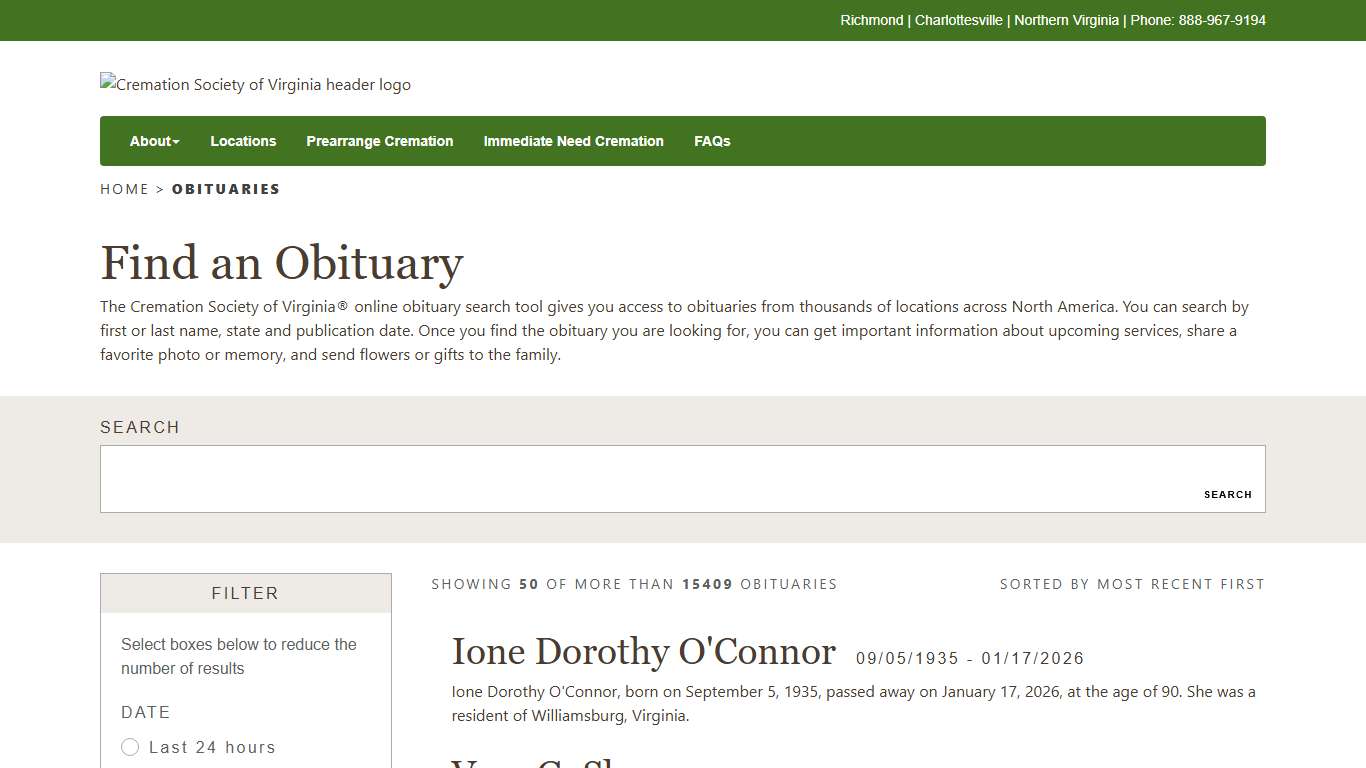Image resolution: width=1366 pixels, height=768 pixels.
Task: Select FAQs in the navigation bar
Action: point(712,141)
